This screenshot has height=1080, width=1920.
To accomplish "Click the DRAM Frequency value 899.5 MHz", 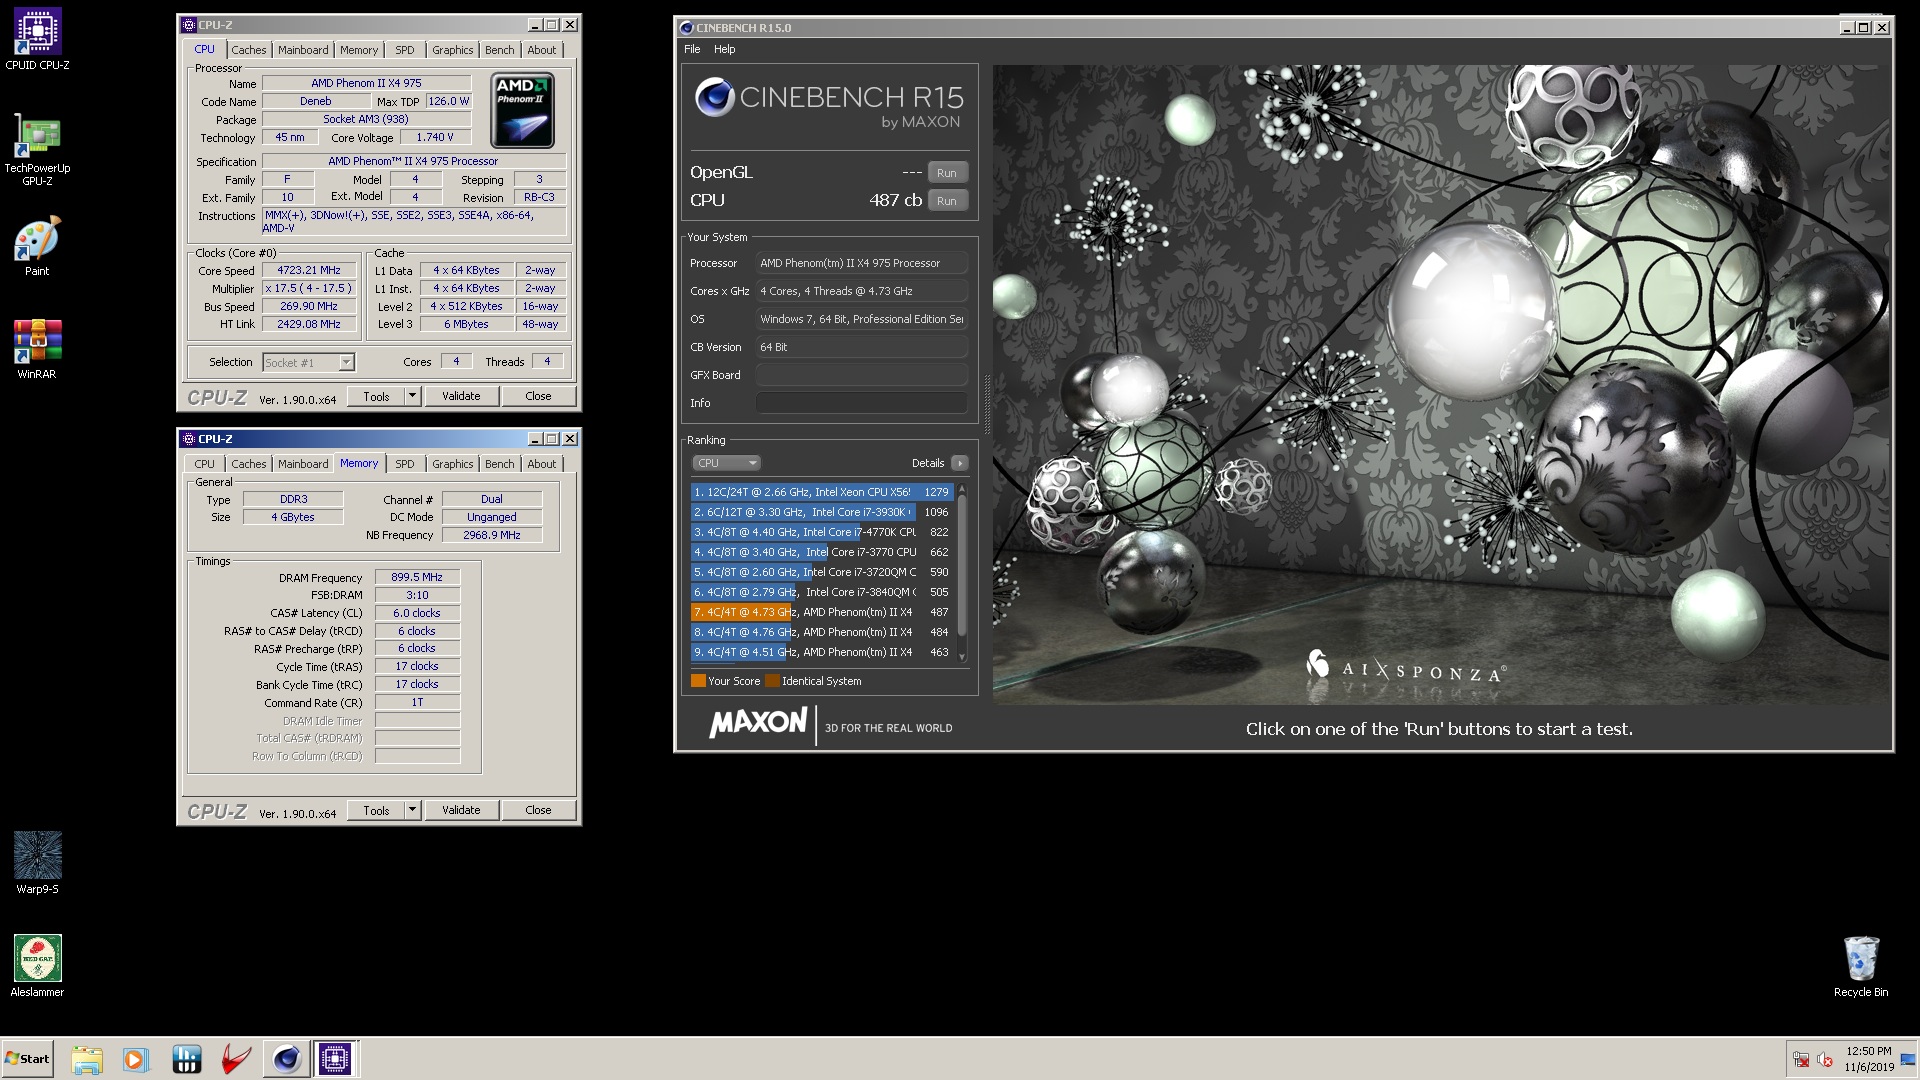I will tap(417, 577).
